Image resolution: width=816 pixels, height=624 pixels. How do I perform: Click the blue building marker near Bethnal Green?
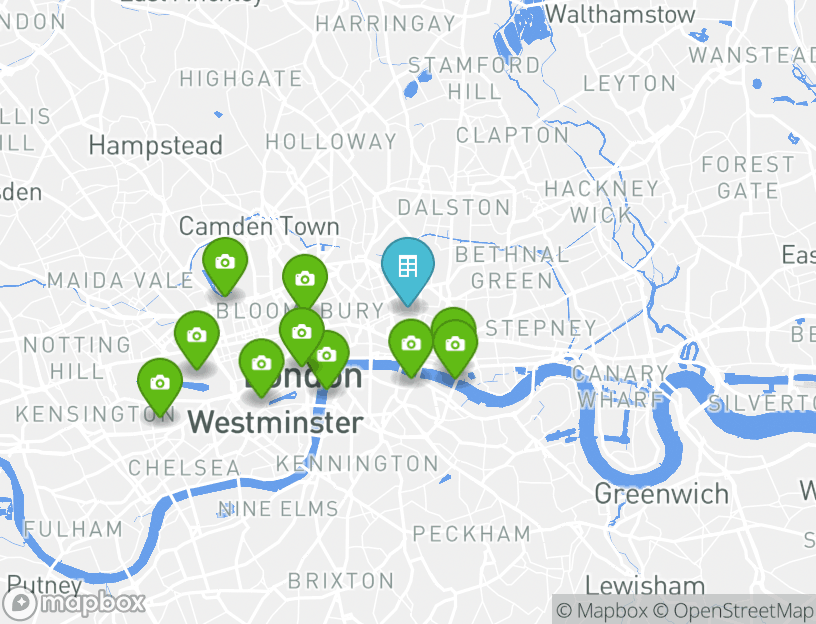click(x=407, y=267)
